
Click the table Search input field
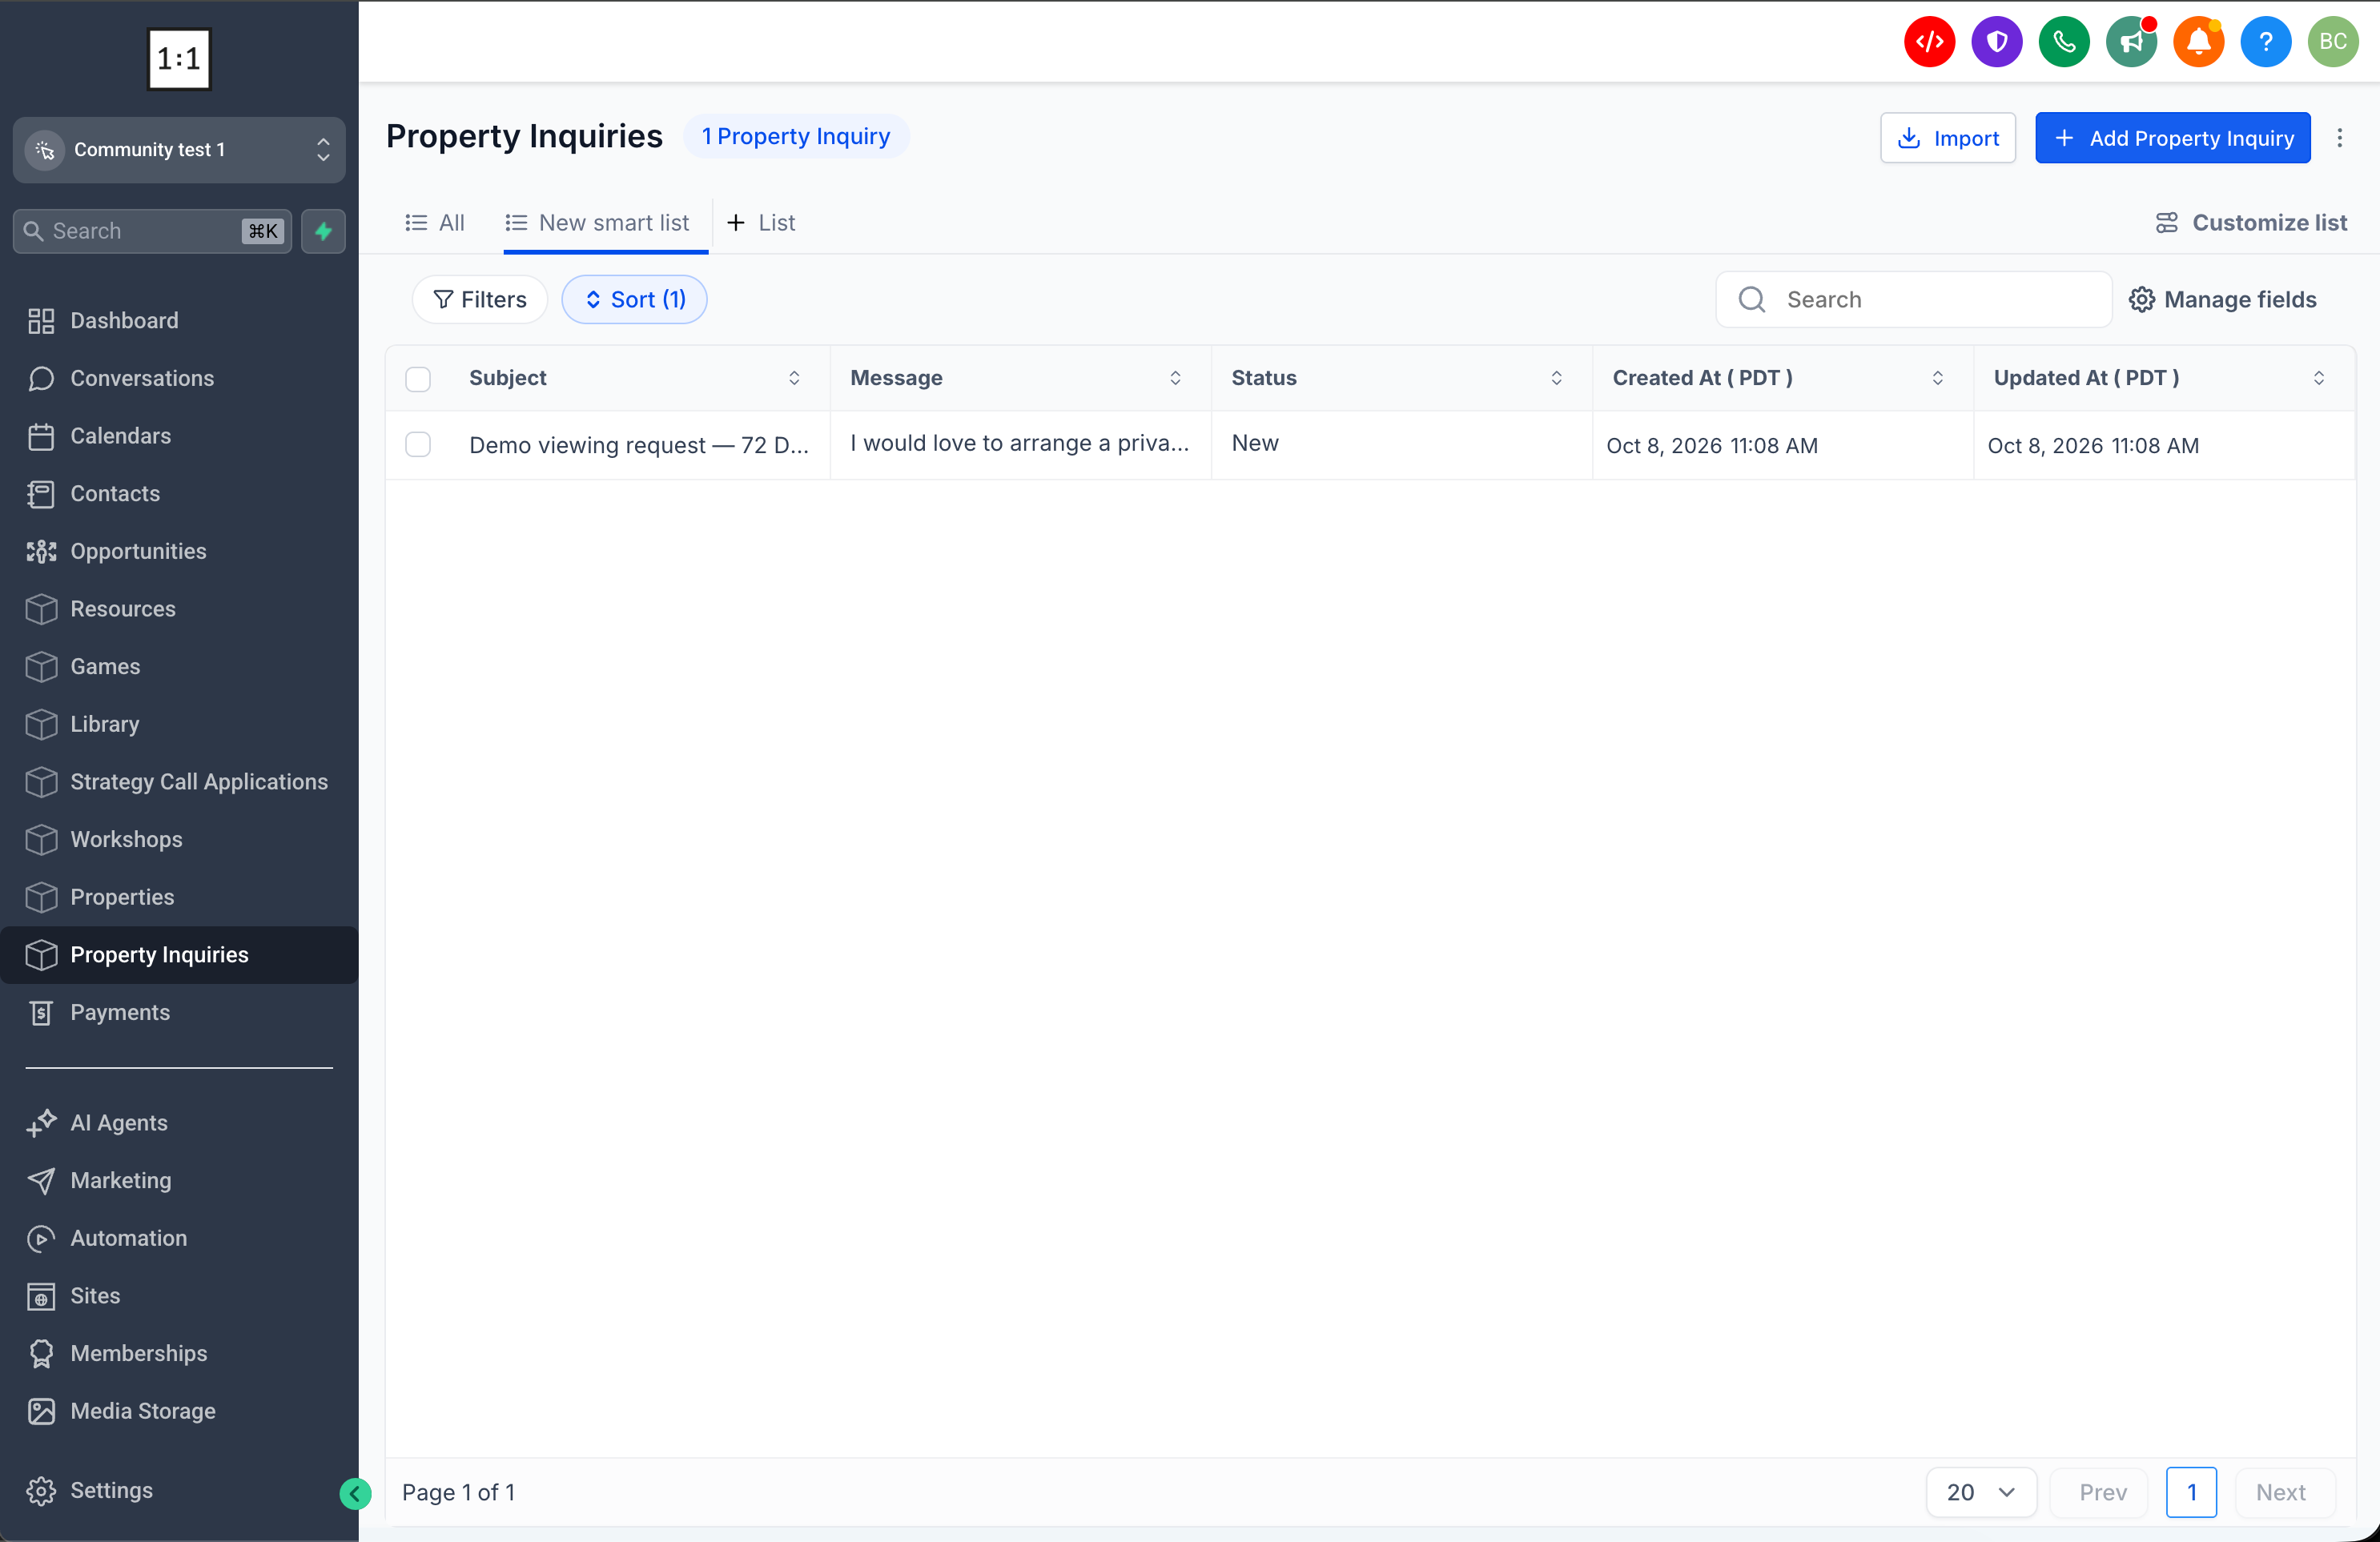pyautogui.click(x=1913, y=300)
